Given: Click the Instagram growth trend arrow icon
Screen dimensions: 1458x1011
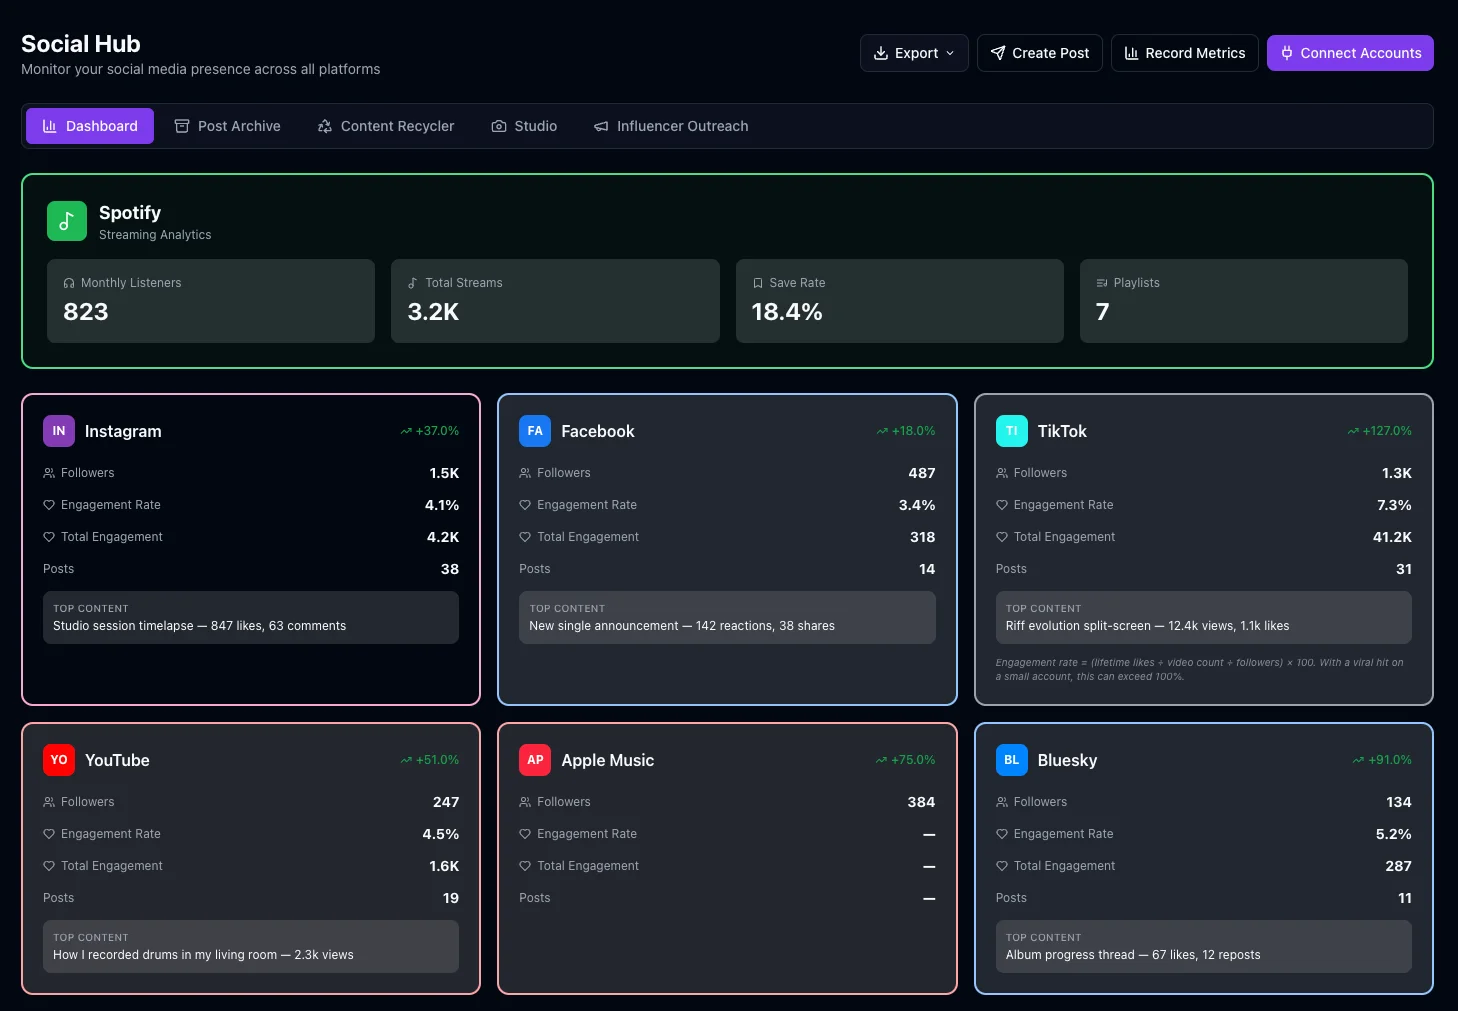Looking at the screenshot, I should 406,431.
